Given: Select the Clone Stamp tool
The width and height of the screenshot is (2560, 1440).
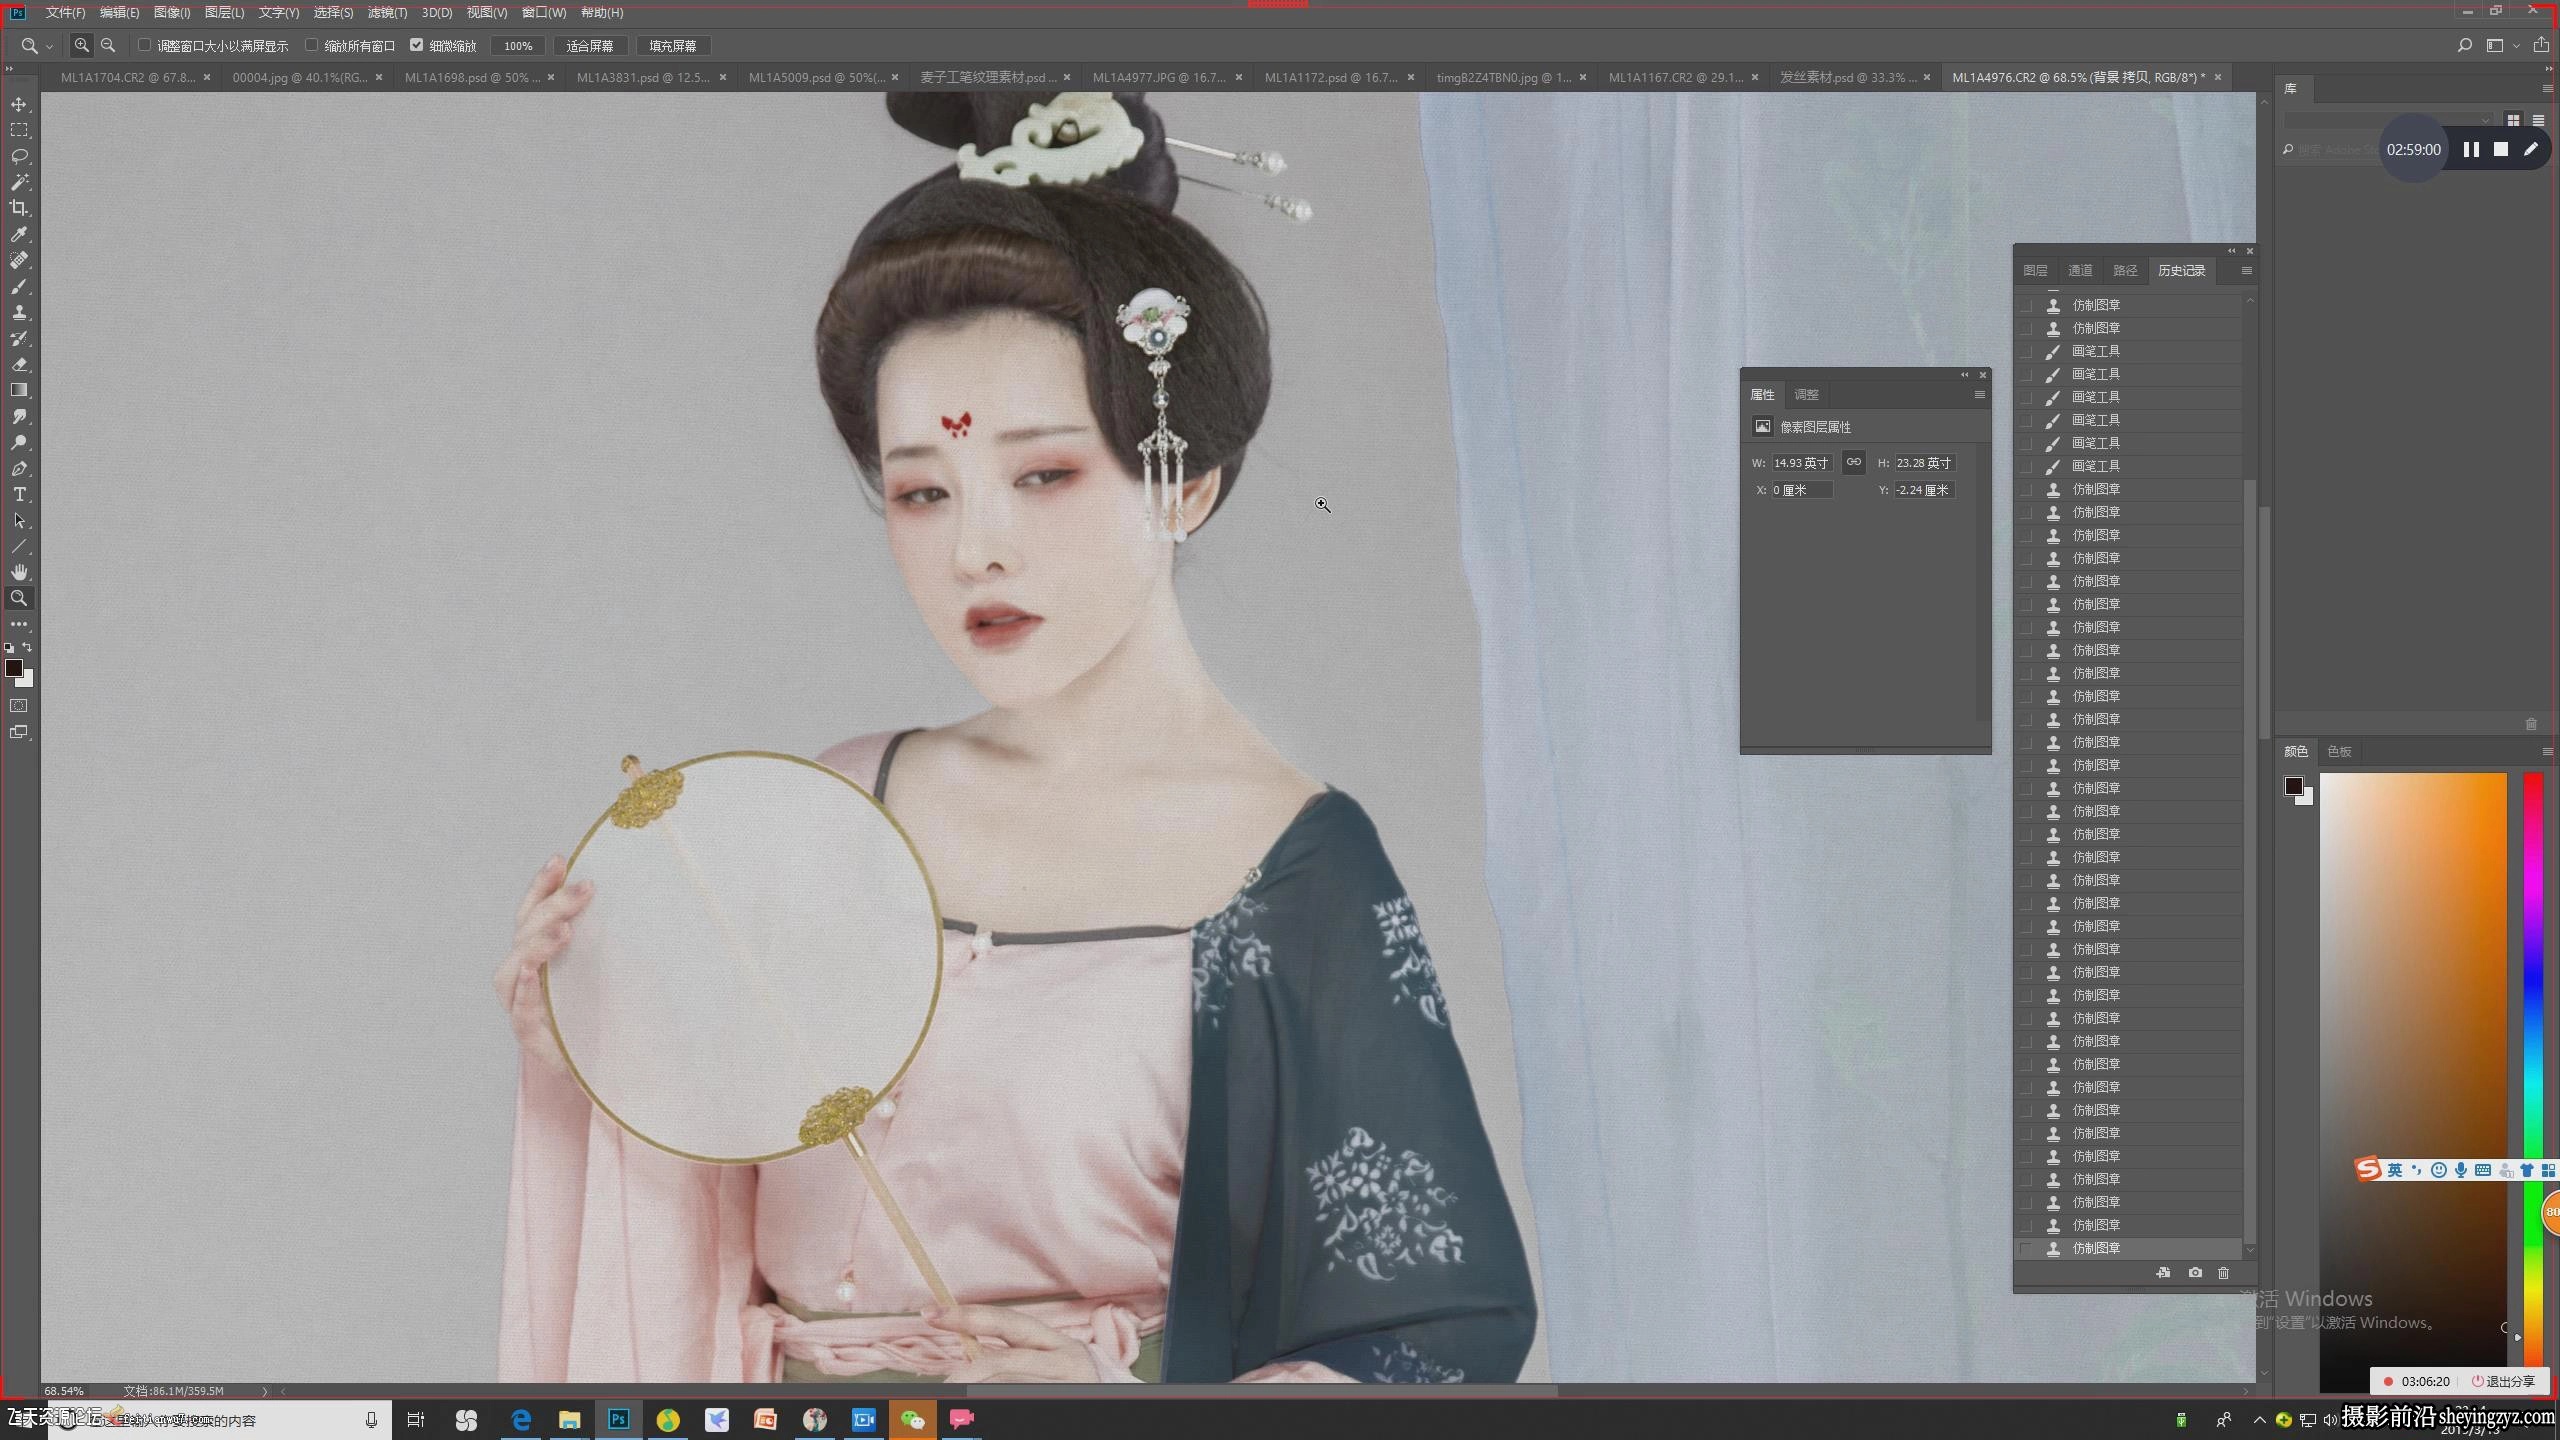Looking at the screenshot, I should pos(19,312).
